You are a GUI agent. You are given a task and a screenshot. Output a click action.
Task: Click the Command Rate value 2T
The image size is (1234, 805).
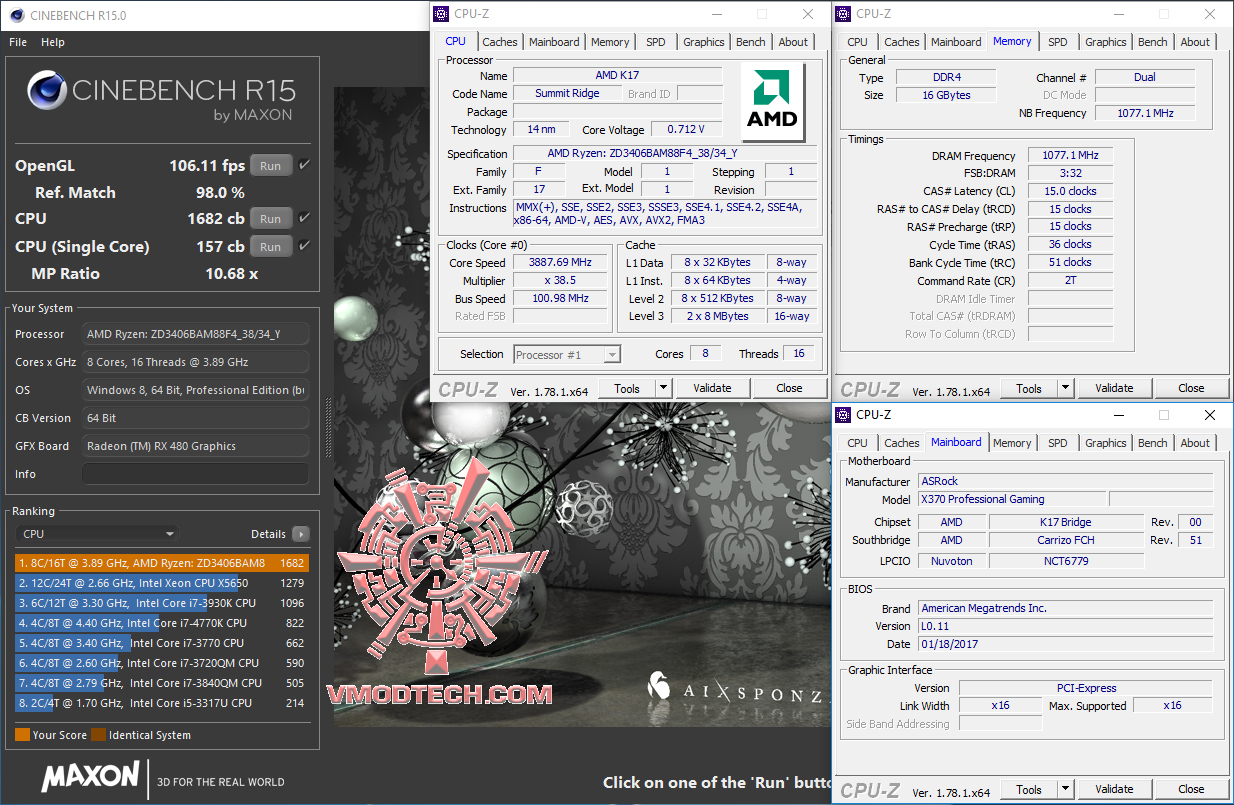click(1071, 281)
